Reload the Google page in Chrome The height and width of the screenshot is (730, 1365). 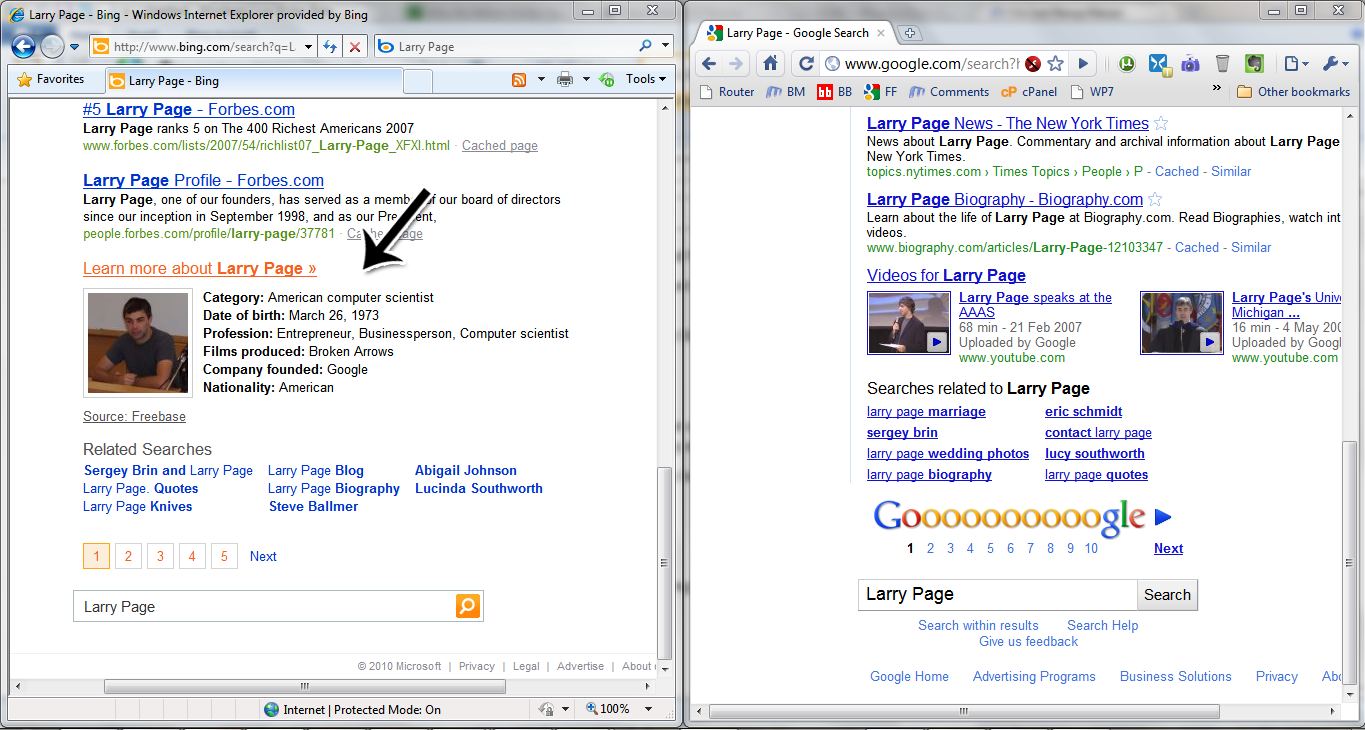pos(806,64)
